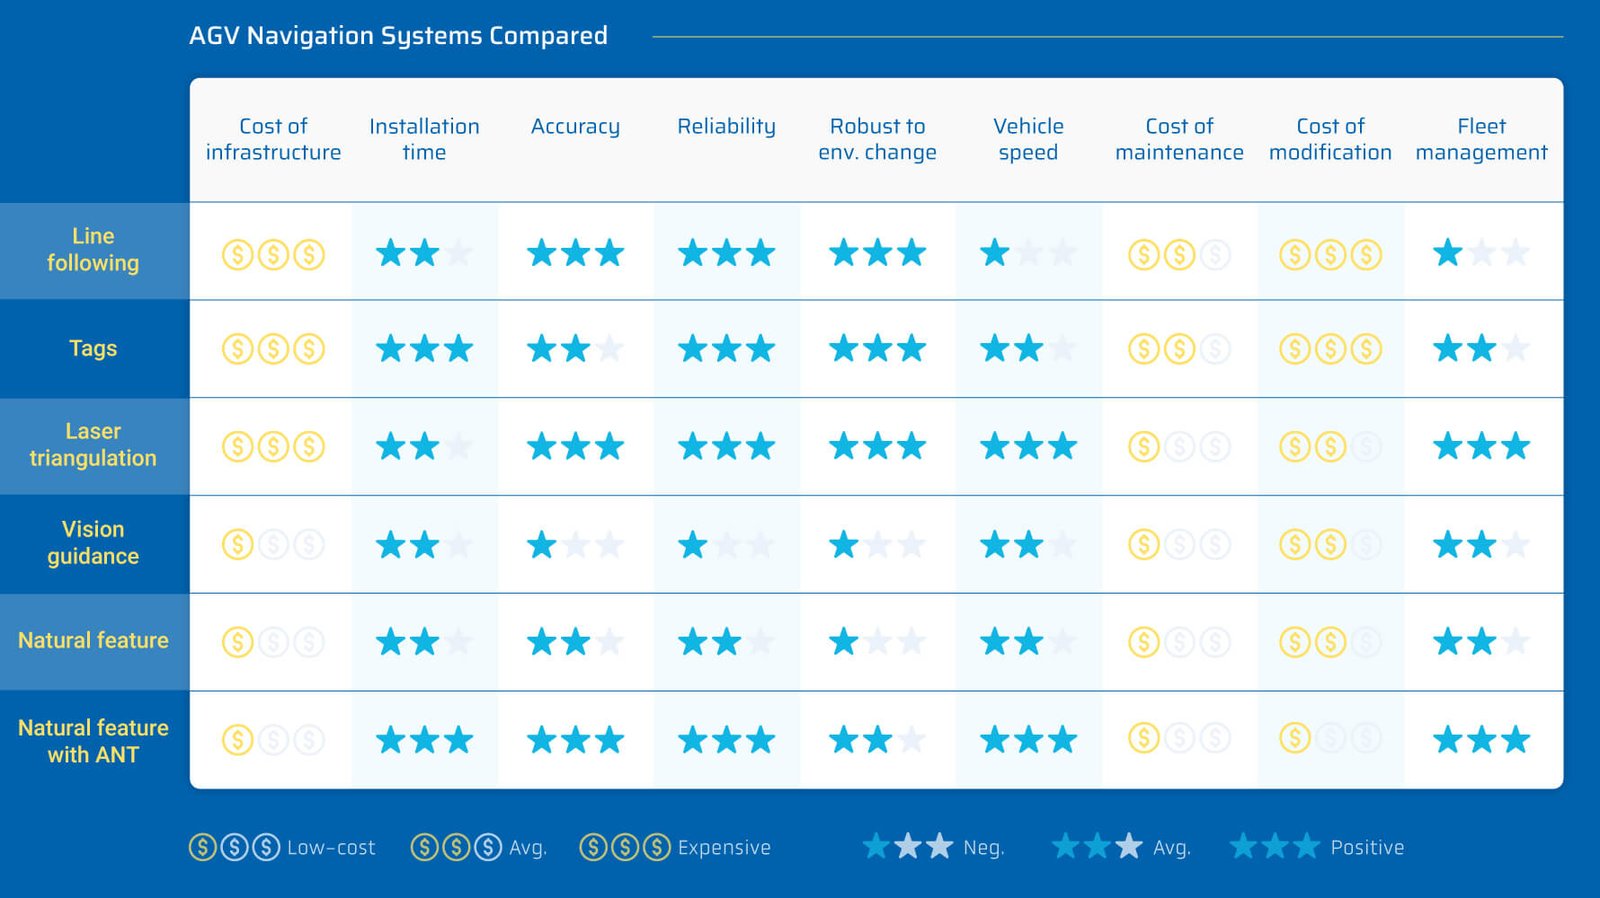Image resolution: width=1600 pixels, height=898 pixels.
Task: Click Natural feature fleet management stars
Action: click(x=1481, y=641)
